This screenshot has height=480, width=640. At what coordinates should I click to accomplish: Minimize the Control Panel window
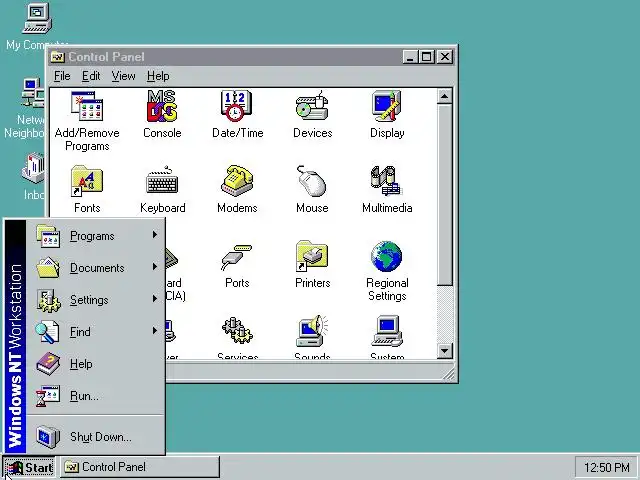click(x=410, y=57)
